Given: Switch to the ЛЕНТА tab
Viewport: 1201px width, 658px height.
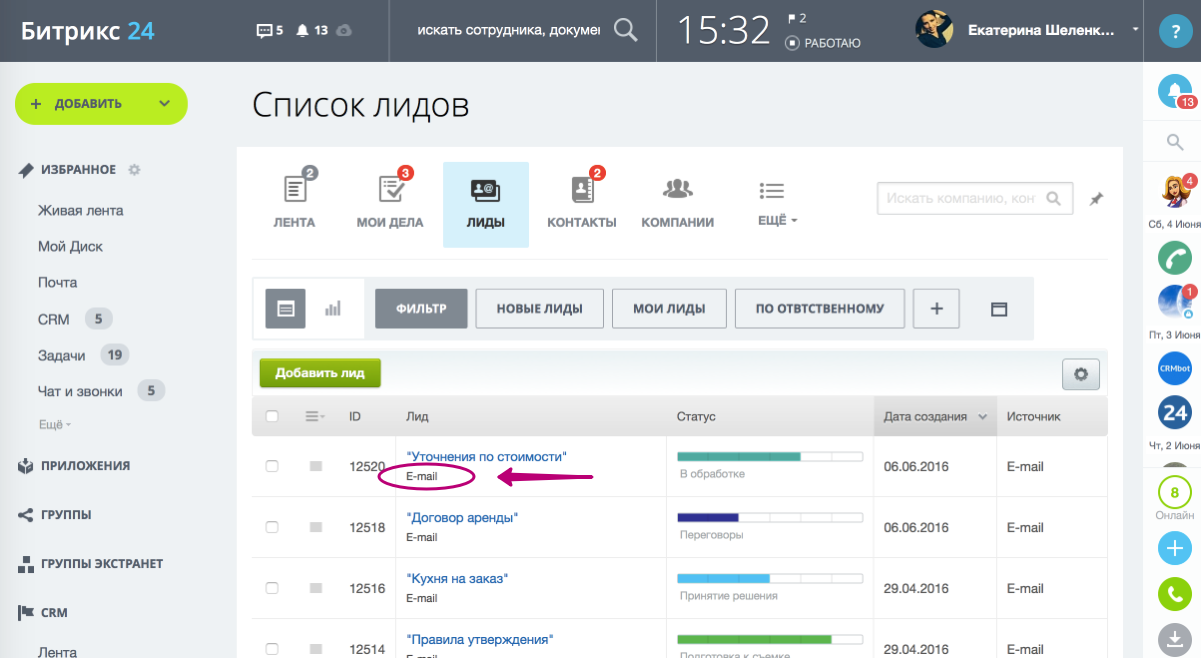Looking at the screenshot, I should (x=295, y=204).
